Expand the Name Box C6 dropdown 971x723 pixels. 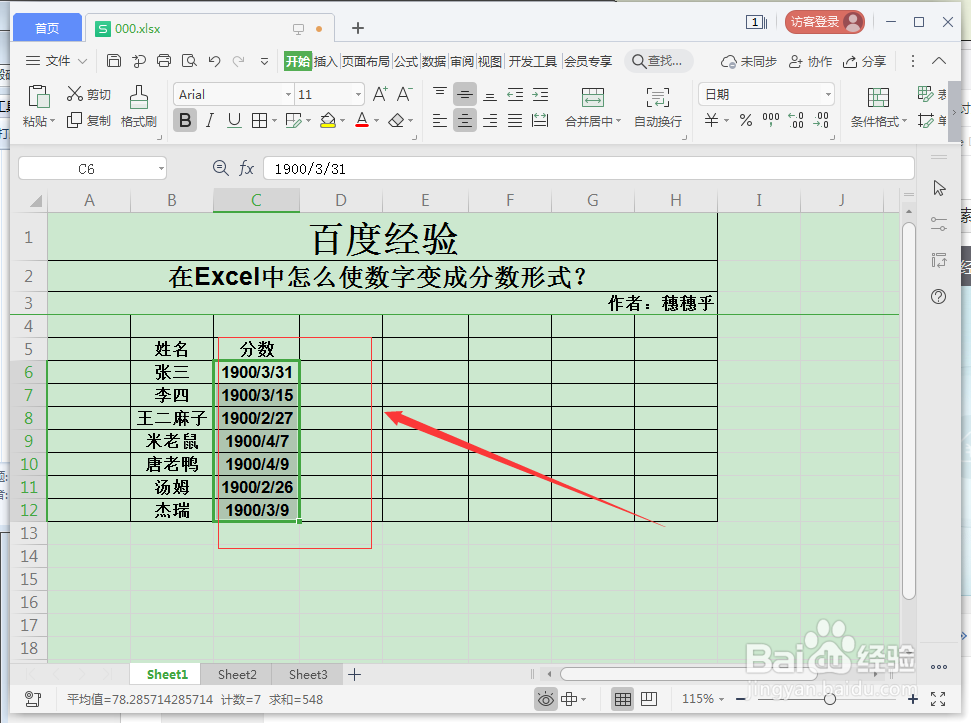pos(161,168)
